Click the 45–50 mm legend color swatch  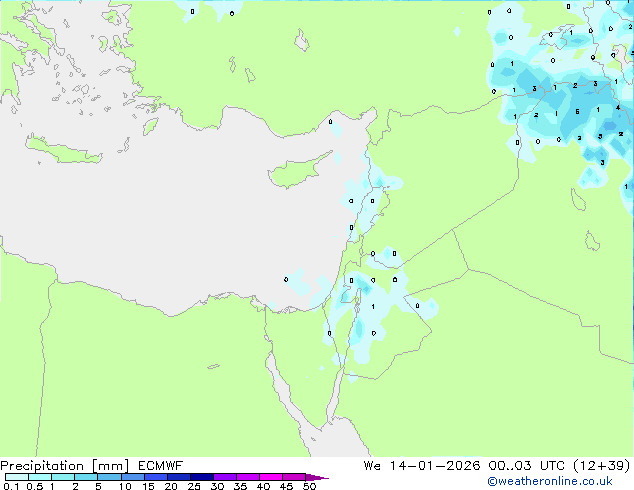[x=294, y=477]
